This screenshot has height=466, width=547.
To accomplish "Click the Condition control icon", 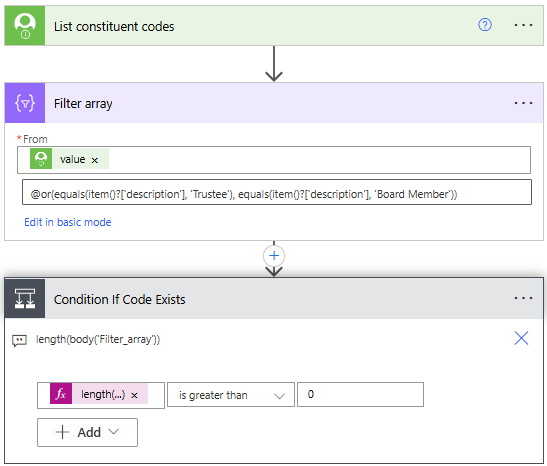I will point(25,298).
